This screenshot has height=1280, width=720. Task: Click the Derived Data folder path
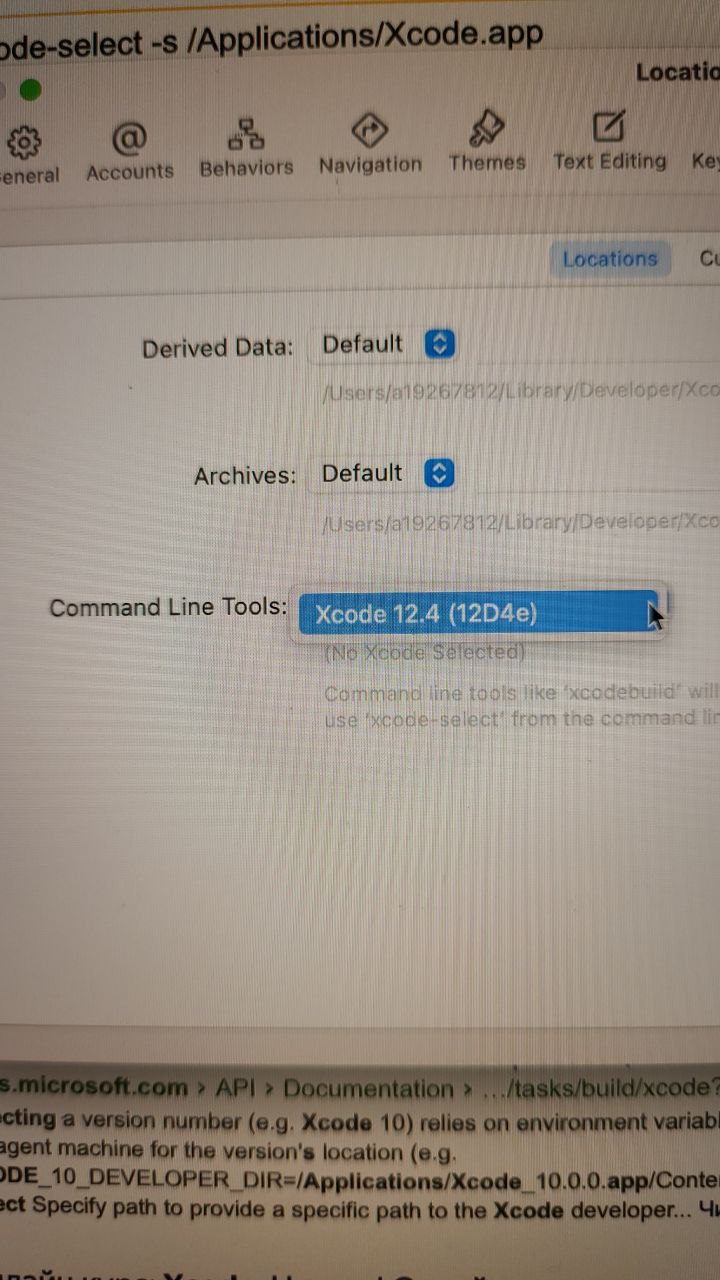pos(520,391)
